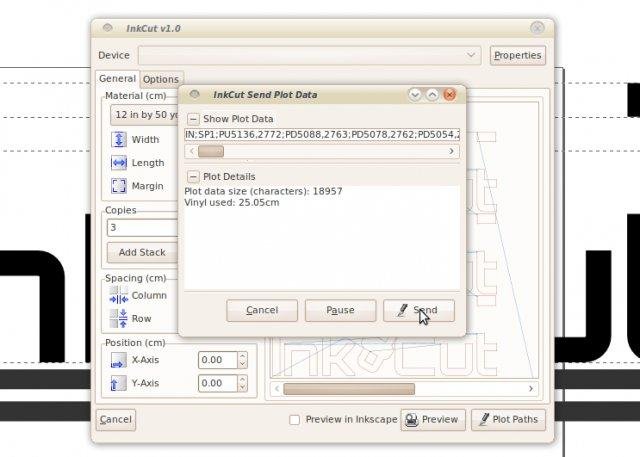Cancel the InkCut main window
The image size is (640, 457).
click(x=116, y=419)
